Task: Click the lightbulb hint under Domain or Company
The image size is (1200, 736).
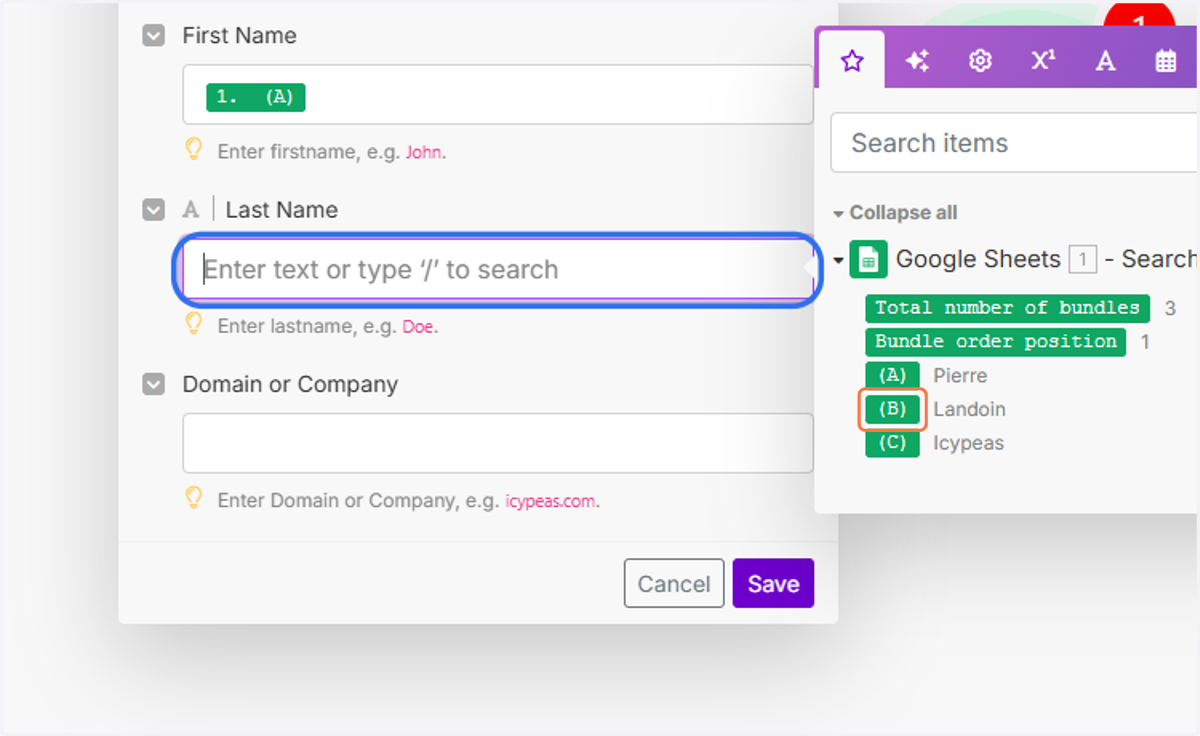Action: (x=194, y=498)
